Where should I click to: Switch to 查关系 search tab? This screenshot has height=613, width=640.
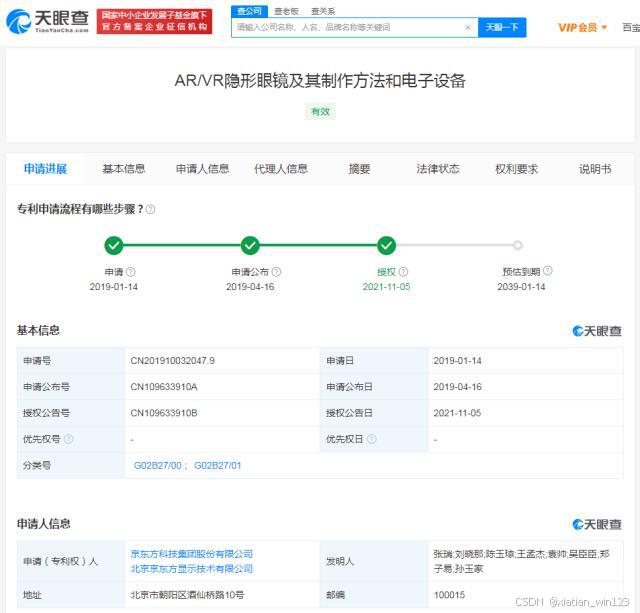(x=323, y=11)
